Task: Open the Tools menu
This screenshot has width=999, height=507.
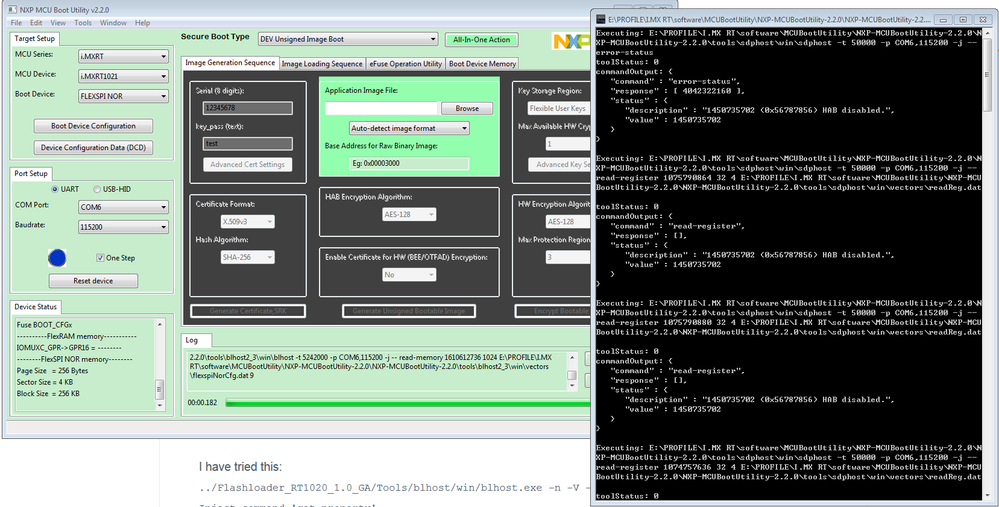Action: click(83, 23)
